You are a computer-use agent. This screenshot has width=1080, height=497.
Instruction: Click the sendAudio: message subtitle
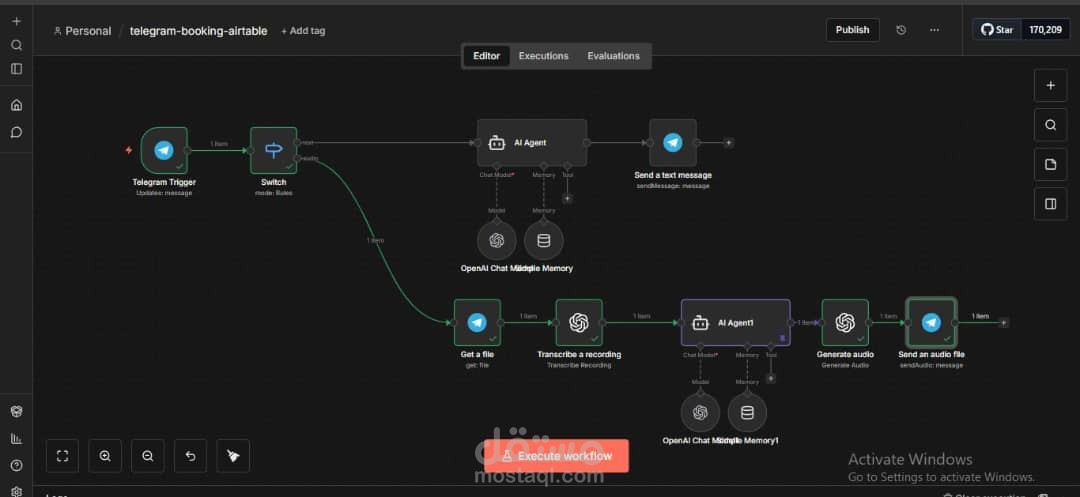[931, 366]
